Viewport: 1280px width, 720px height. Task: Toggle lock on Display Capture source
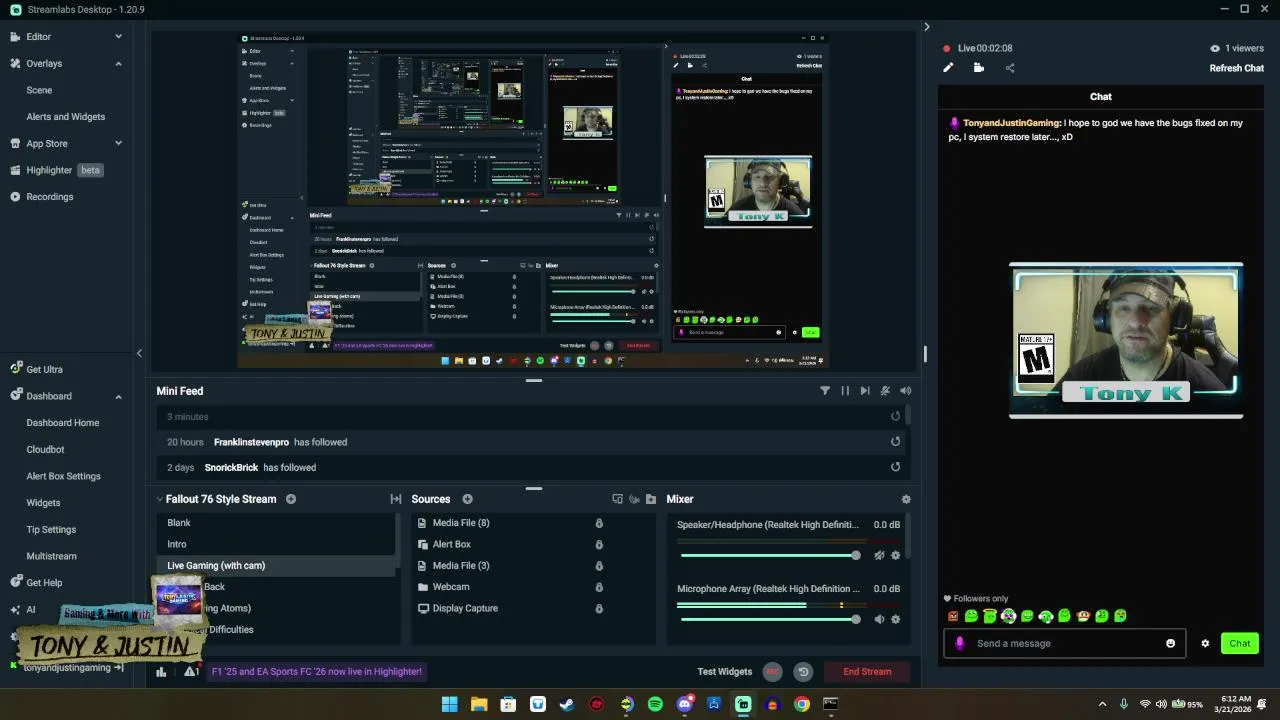coord(599,608)
